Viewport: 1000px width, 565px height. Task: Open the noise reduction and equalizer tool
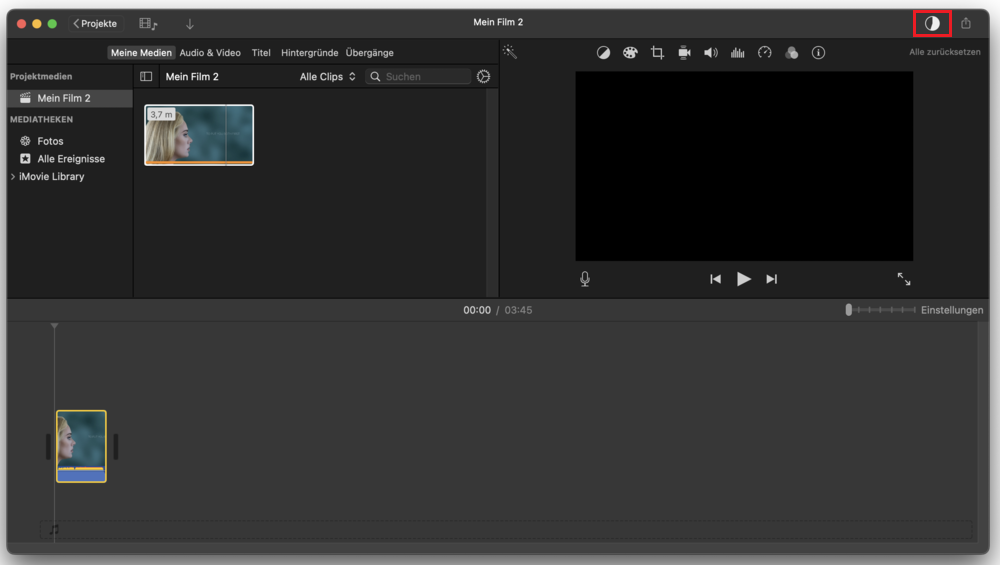(738, 53)
